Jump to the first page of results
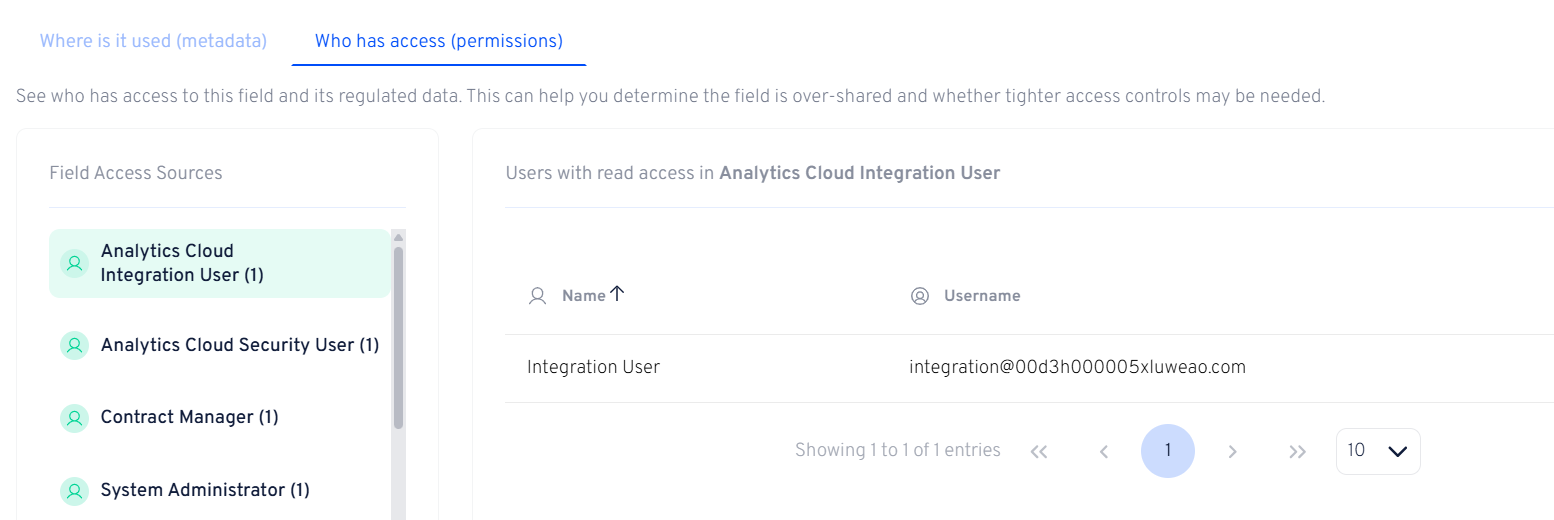Viewport: 1554px width, 520px height. (x=1039, y=452)
